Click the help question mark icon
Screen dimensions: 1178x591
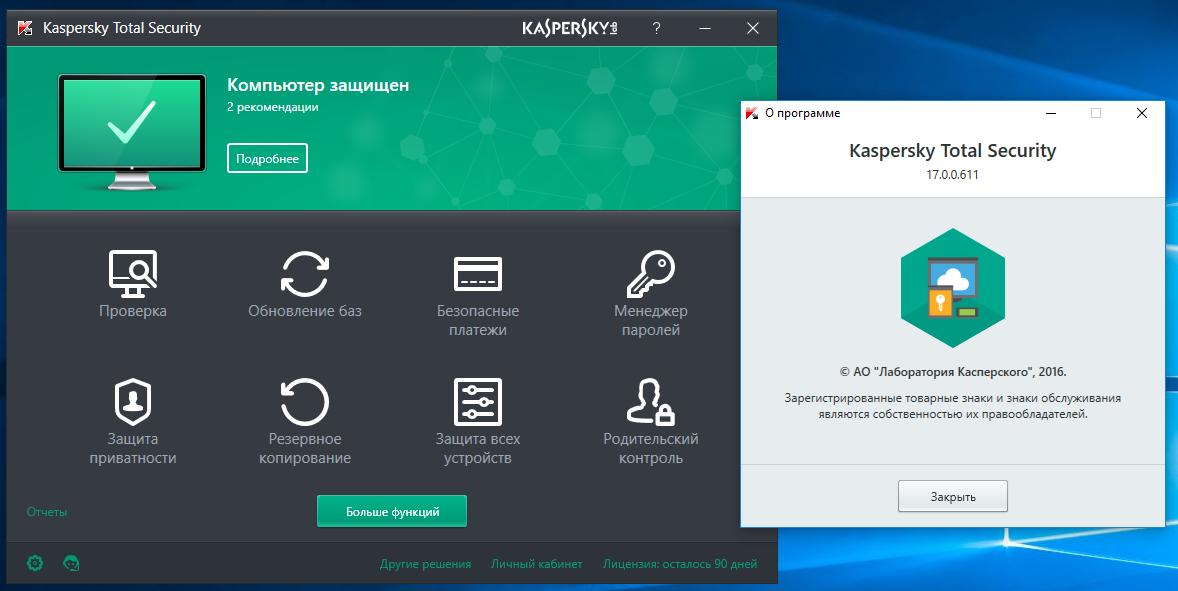tap(657, 29)
